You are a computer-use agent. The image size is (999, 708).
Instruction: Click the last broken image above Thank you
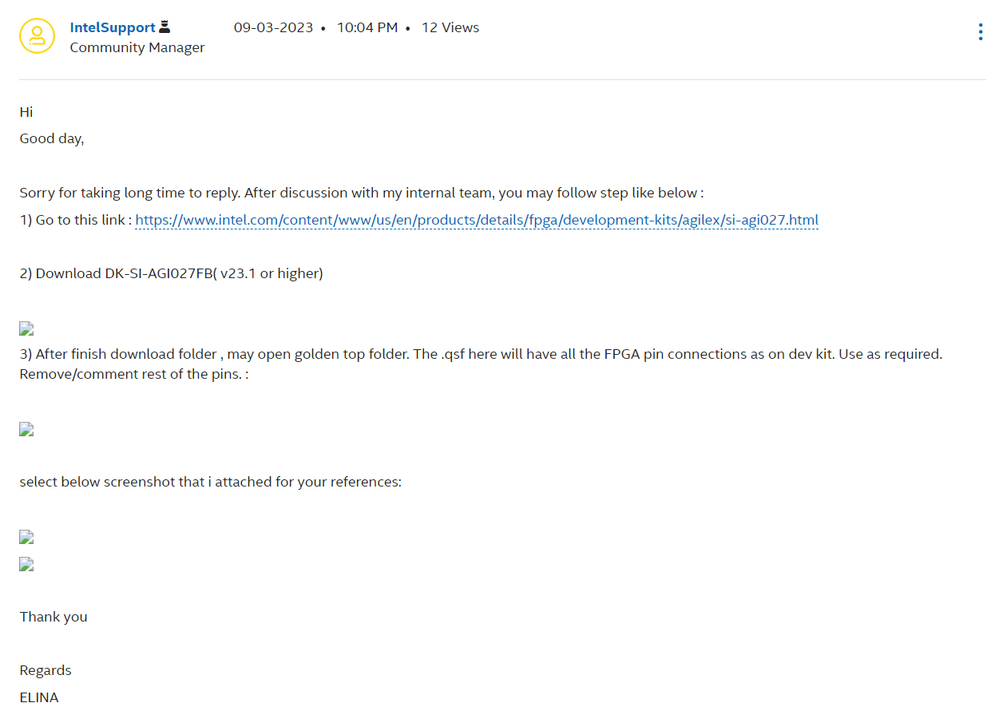27,564
